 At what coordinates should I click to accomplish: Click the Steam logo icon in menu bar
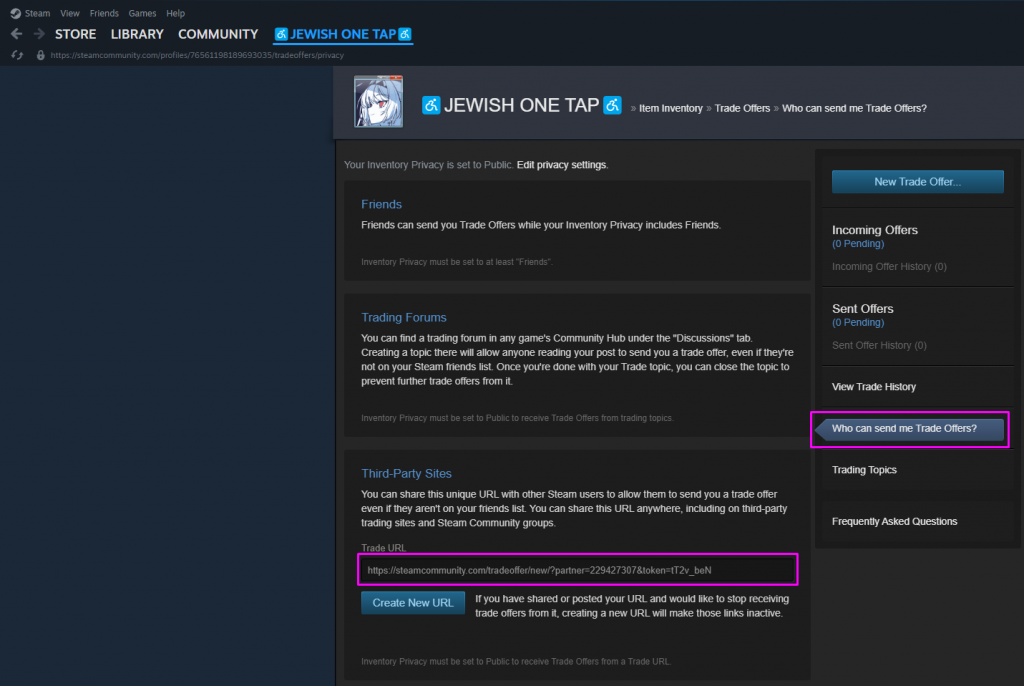pyautogui.click(x=15, y=13)
